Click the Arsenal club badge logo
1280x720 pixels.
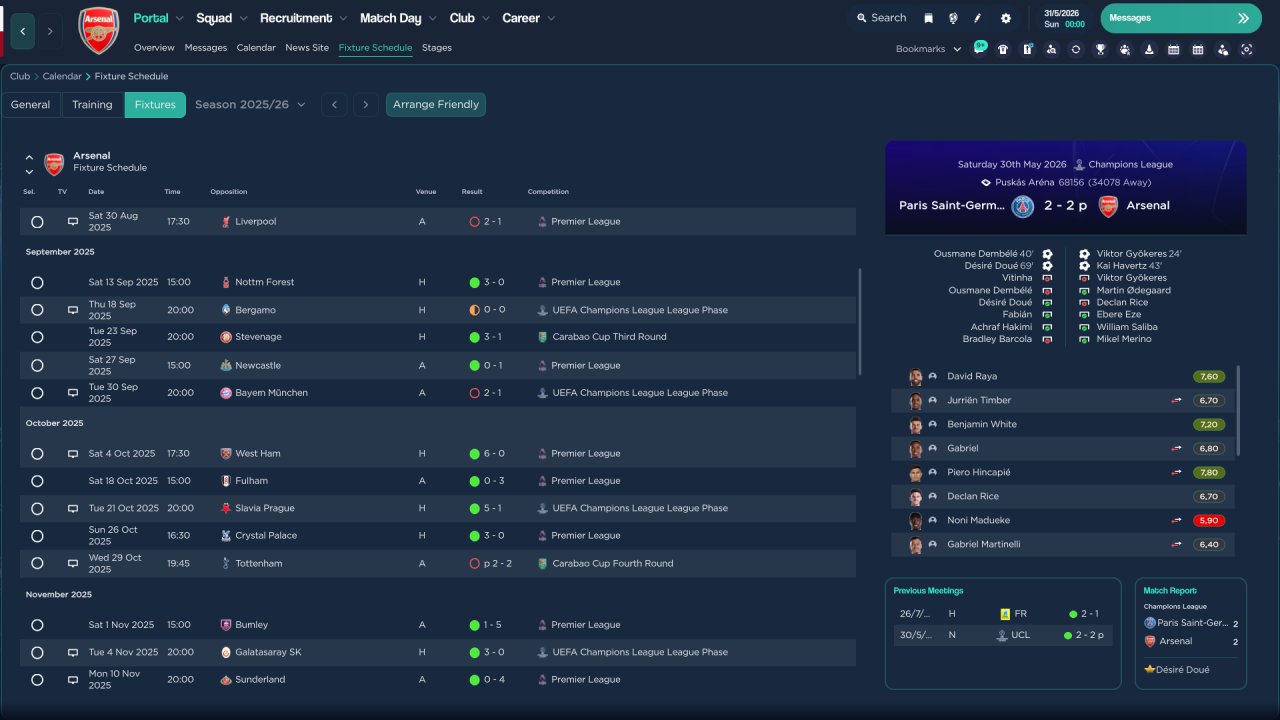click(x=98, y=31)
